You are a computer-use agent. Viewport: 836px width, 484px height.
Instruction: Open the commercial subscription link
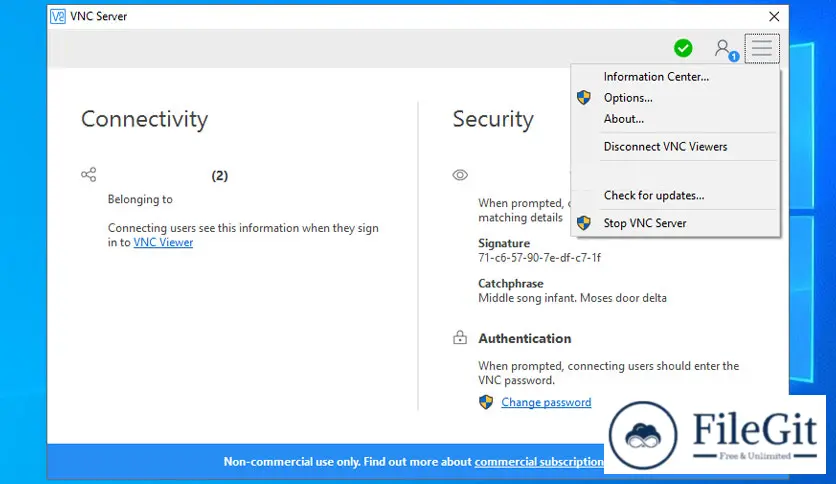pyautogui.click(x=539, y=462)
